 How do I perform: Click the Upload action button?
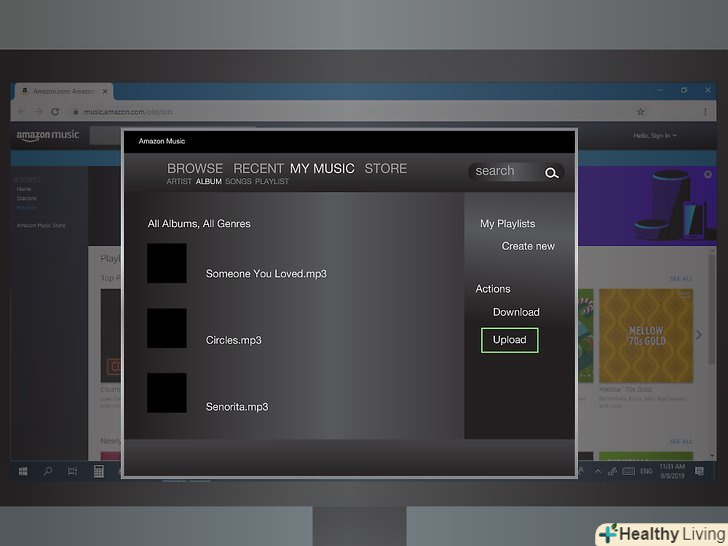click(x=510, y=340)
